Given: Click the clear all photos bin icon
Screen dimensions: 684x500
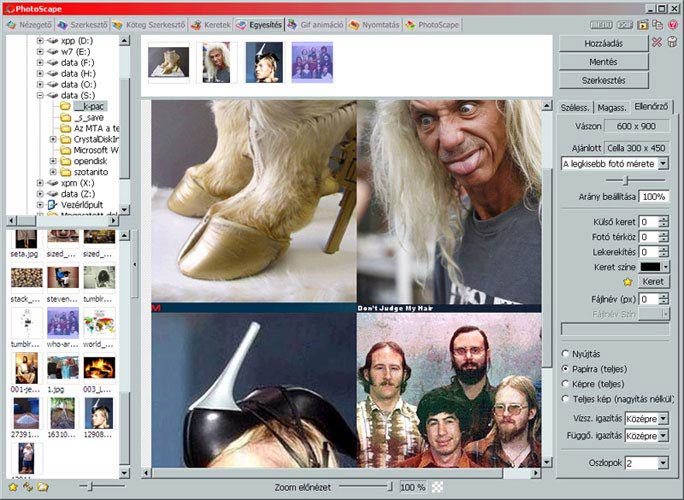Looking at the screenshot, I should [671, 42].
